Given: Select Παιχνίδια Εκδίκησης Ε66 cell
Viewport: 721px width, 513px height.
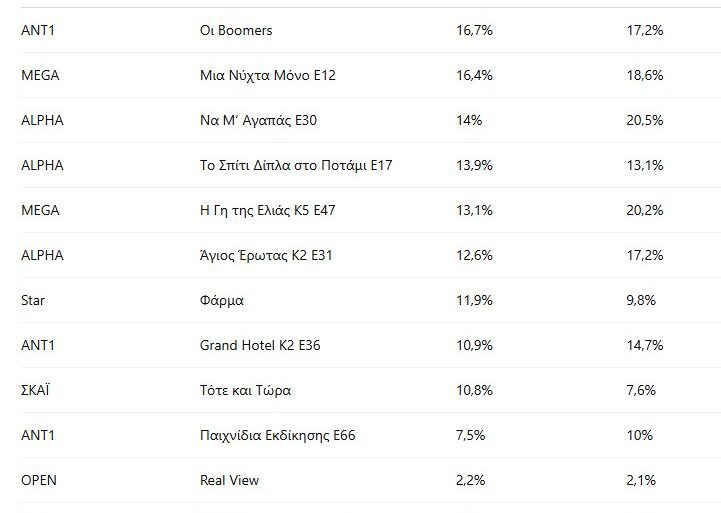Looking at the screenshot, I should [278, 435].
